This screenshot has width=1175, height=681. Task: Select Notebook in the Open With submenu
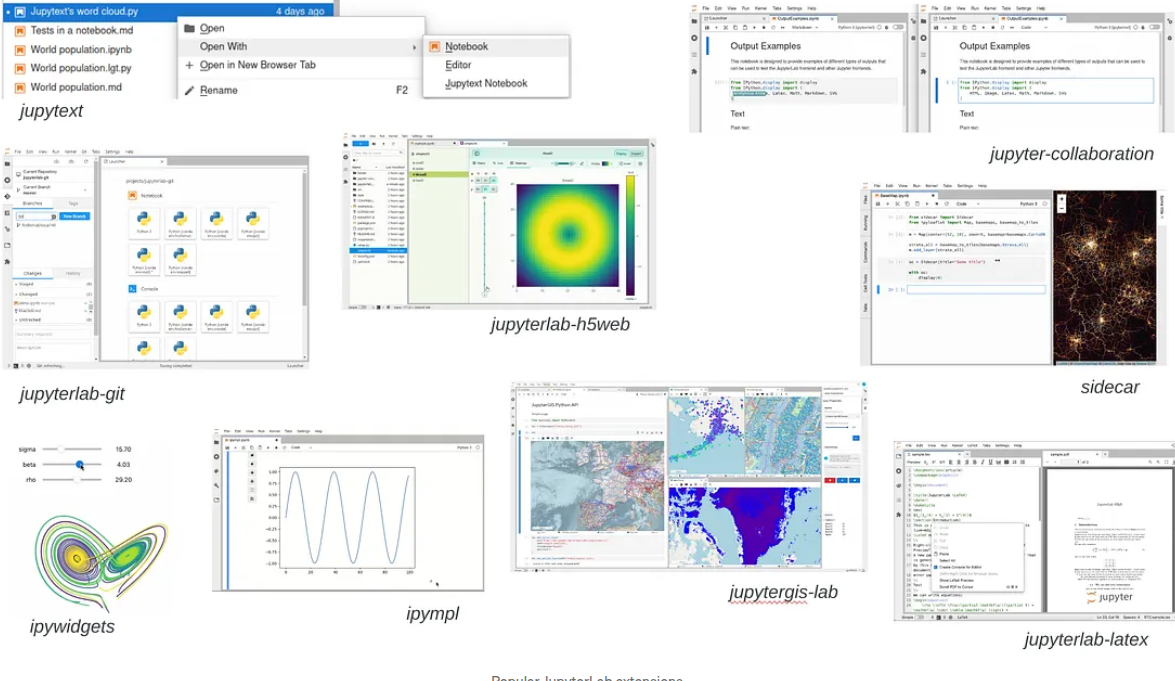tap(466, 46)
